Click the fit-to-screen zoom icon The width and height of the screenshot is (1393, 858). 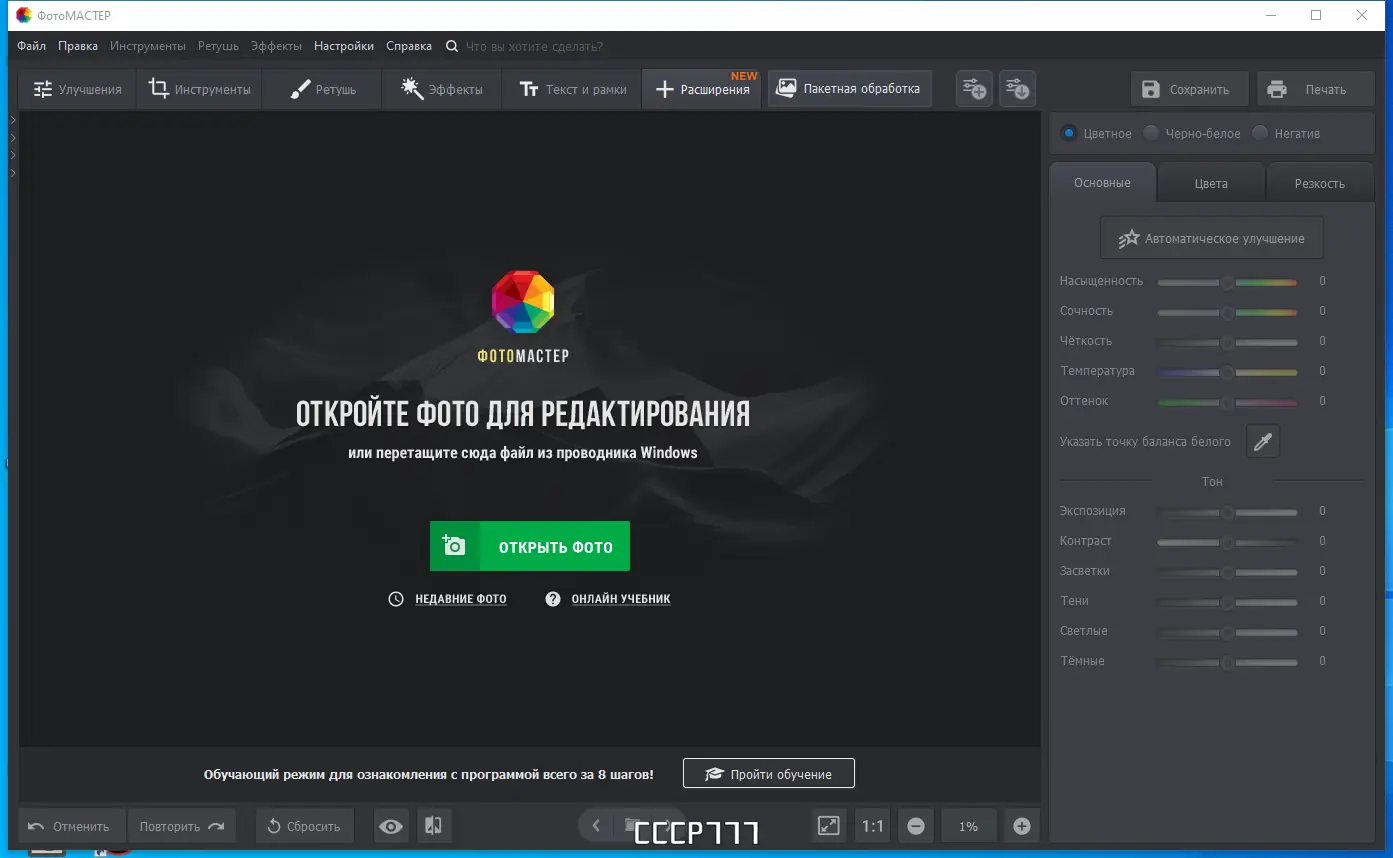pyautogui.click(x=828, y=825)
